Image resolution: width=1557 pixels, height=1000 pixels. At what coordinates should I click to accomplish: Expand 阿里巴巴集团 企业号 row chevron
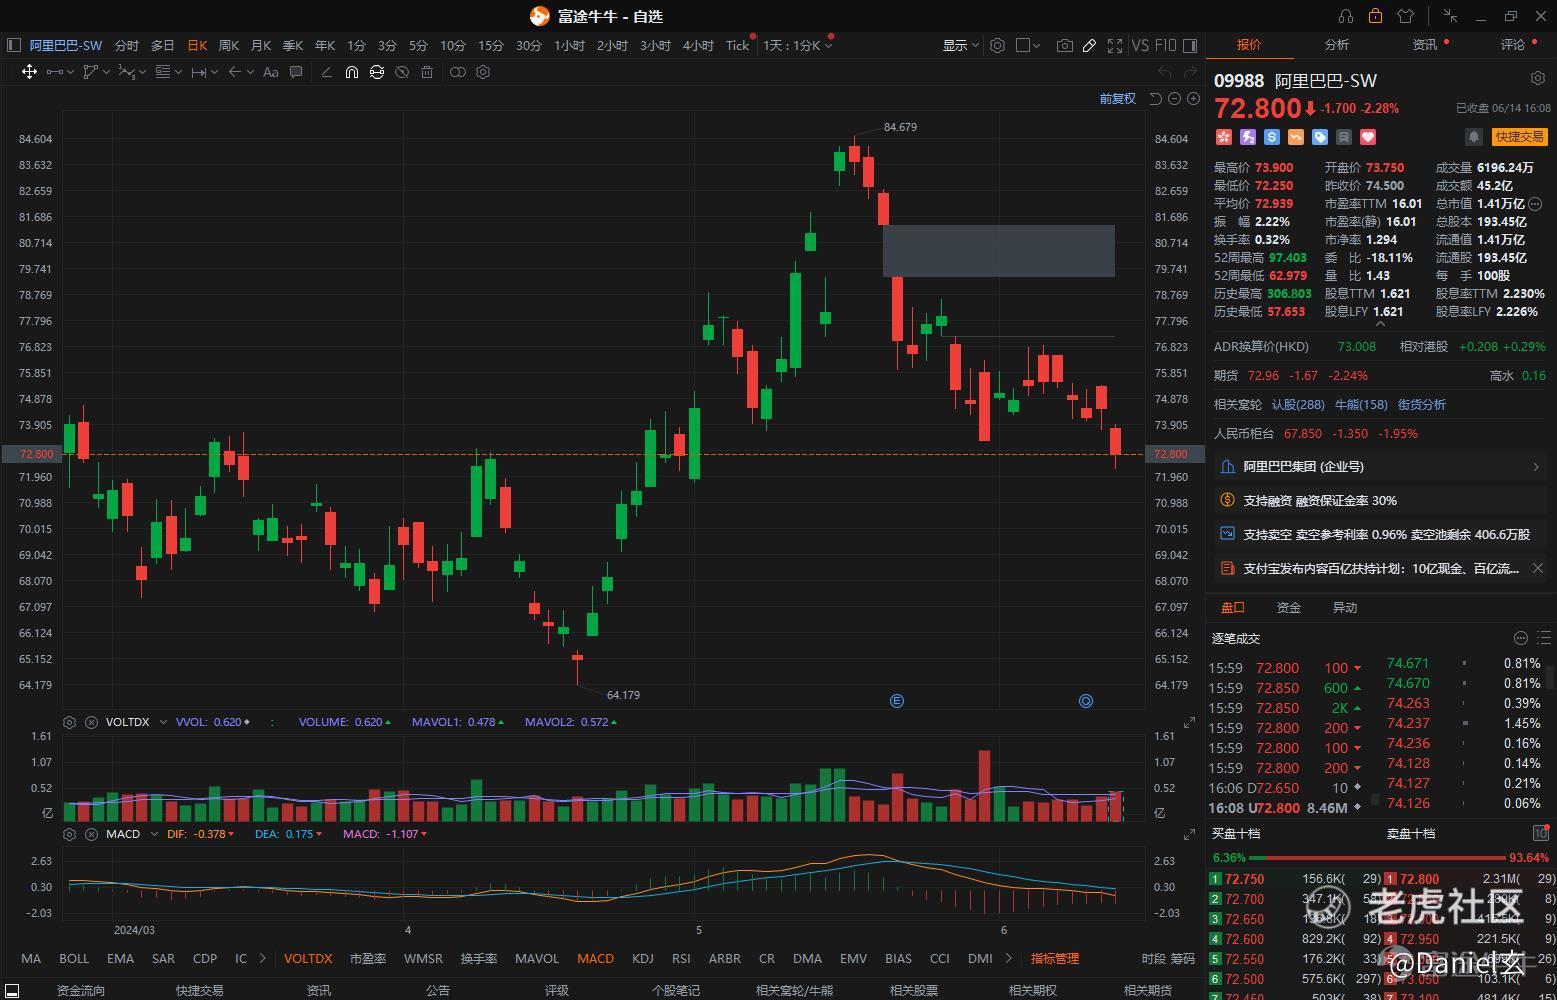[1536, 467]
